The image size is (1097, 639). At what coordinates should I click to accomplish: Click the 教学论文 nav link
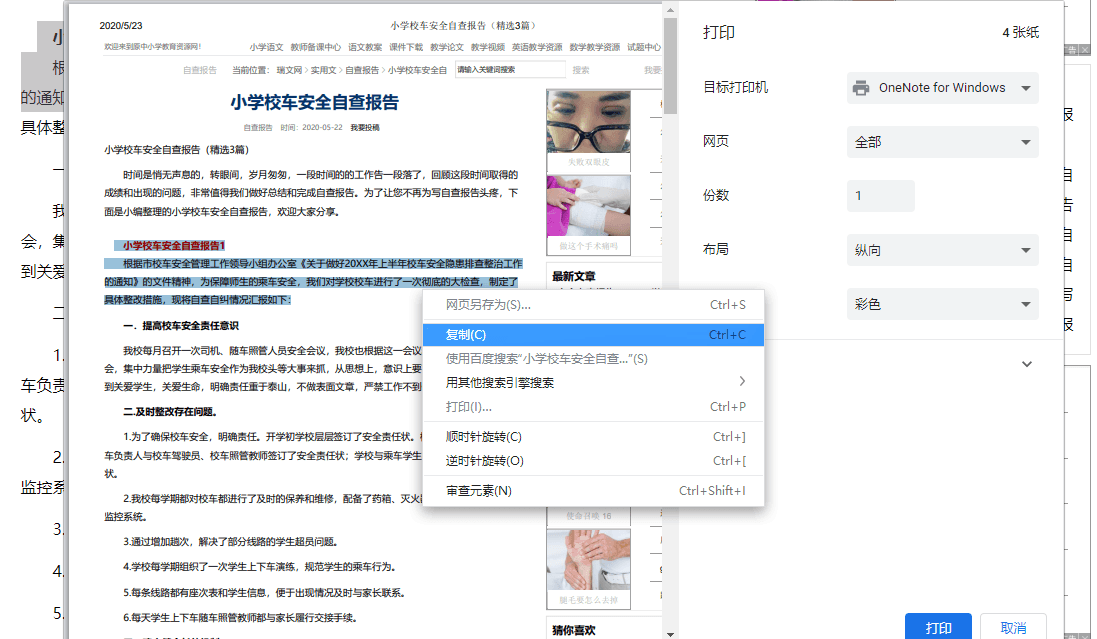click(447, 47)
